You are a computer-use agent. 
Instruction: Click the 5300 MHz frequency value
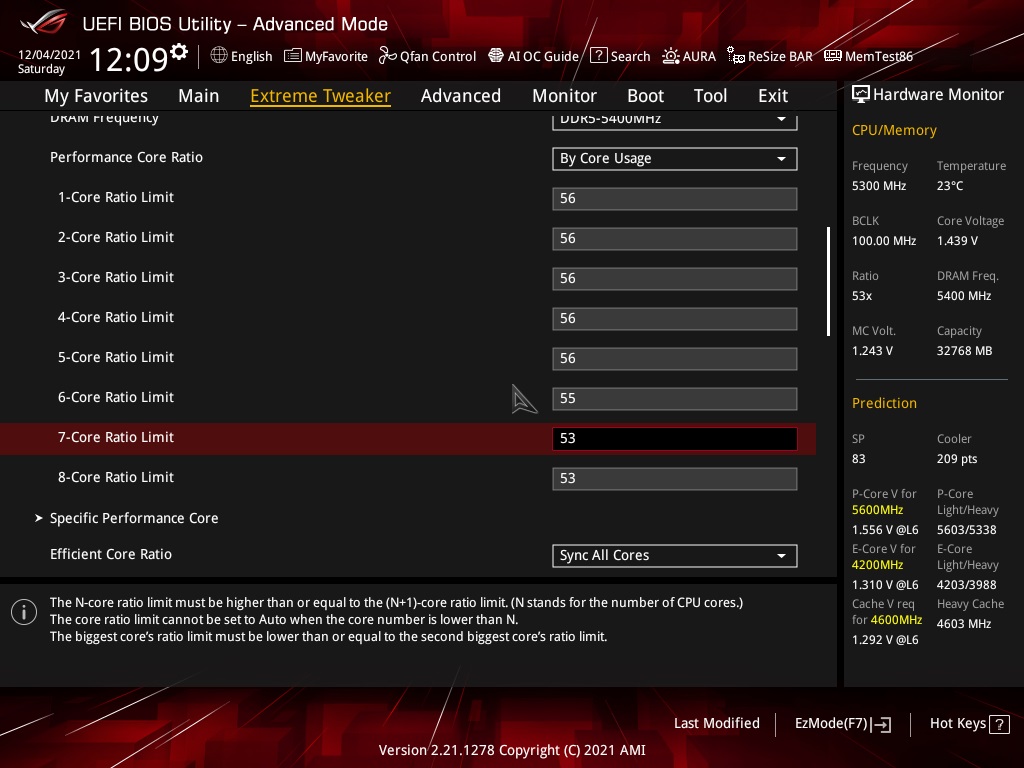[879, 186]
